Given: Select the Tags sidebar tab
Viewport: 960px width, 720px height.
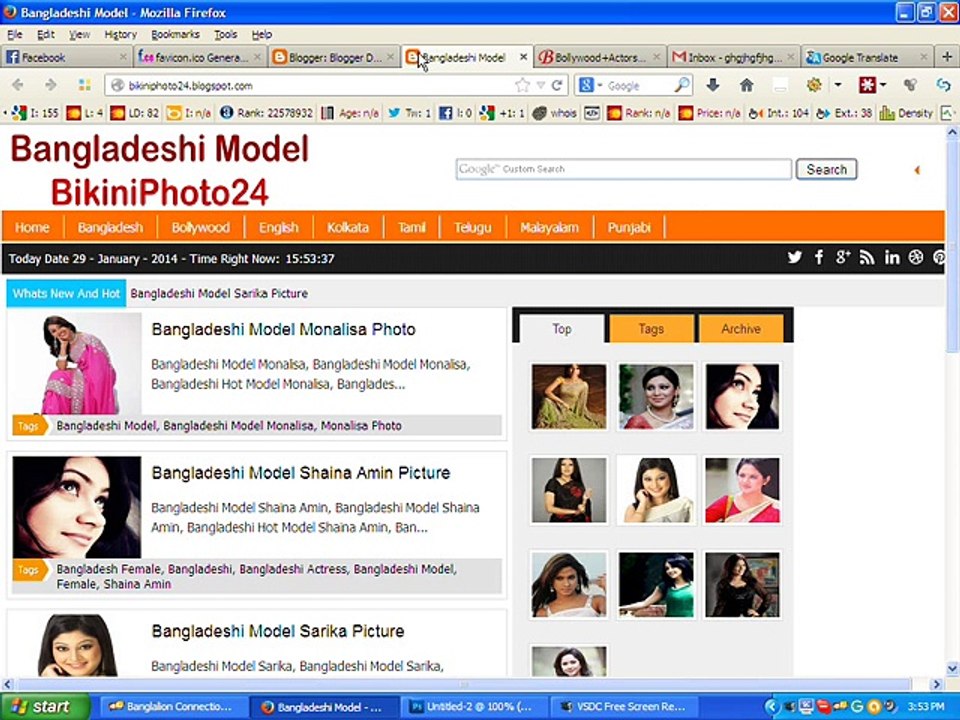Looking at the screenshot, I should pos(651,329).
